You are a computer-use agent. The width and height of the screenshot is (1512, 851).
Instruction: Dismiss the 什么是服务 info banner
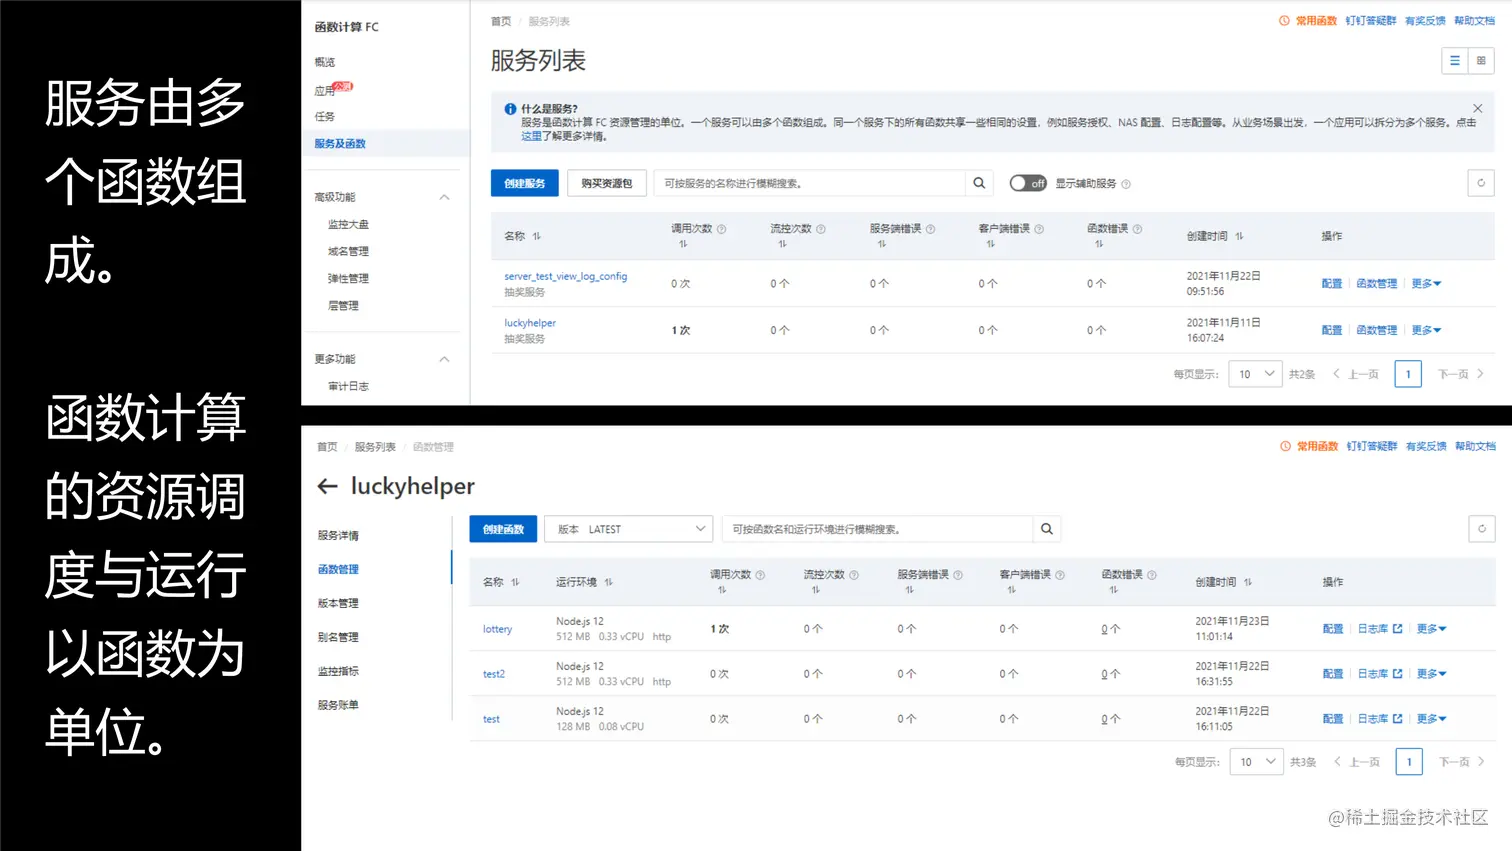click(x=1477, y=107)
